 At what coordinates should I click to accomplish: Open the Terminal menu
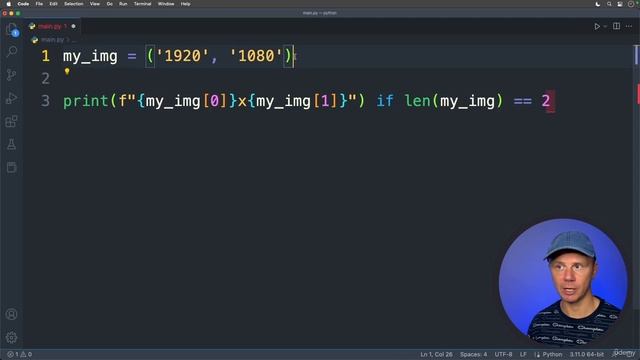click(x=142, y=4)
